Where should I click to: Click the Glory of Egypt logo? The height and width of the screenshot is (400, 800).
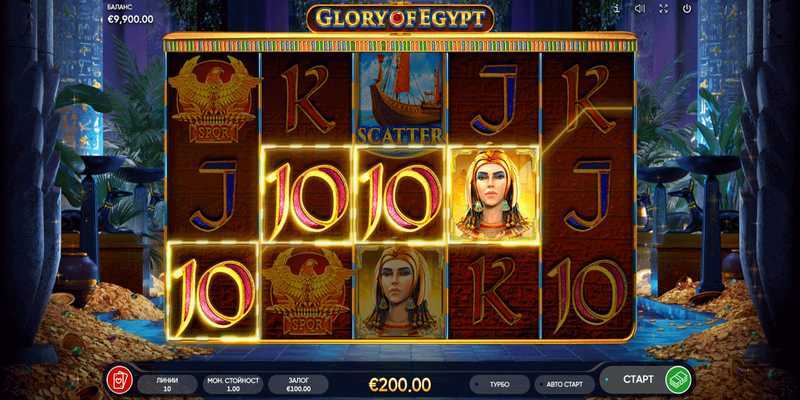pos(400,18)
